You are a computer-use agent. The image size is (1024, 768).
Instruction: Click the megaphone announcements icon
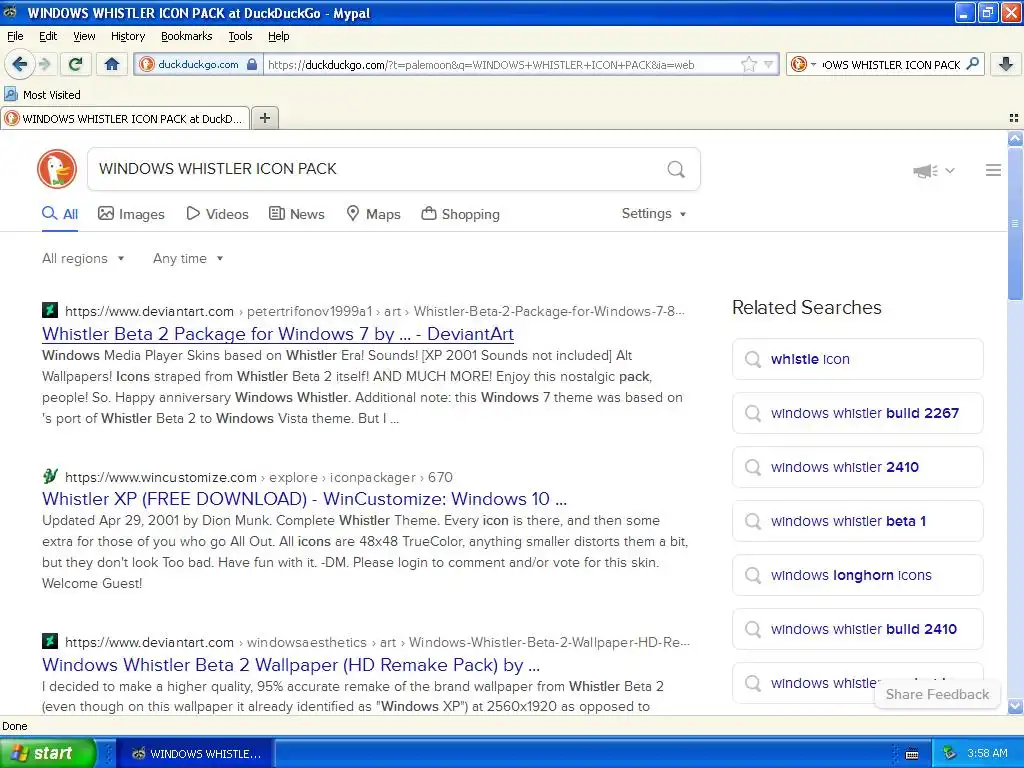[925, 170]
